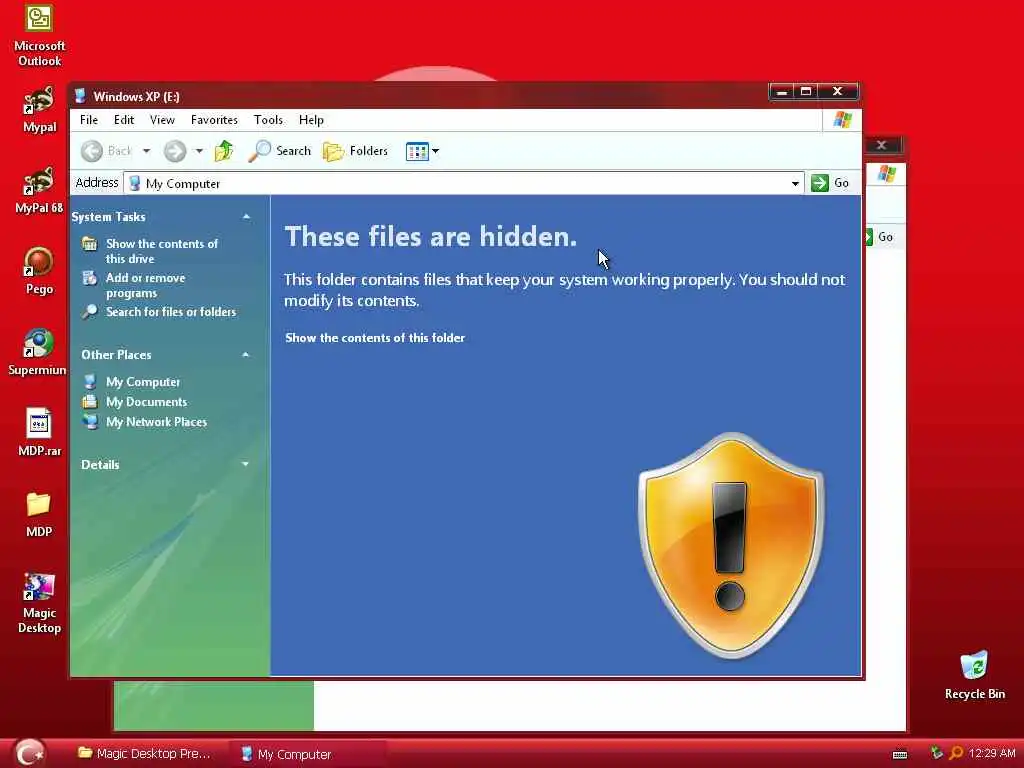Viewport: 1024px width, 768px height.
Task: Maximize the Windows XP (E:) window
Action: 807,92
